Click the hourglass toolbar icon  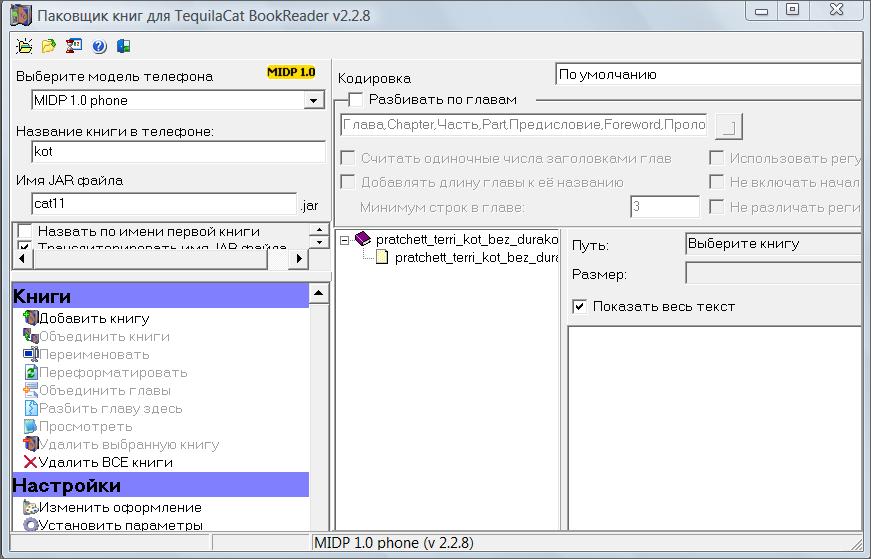click(x=73, y=46)
